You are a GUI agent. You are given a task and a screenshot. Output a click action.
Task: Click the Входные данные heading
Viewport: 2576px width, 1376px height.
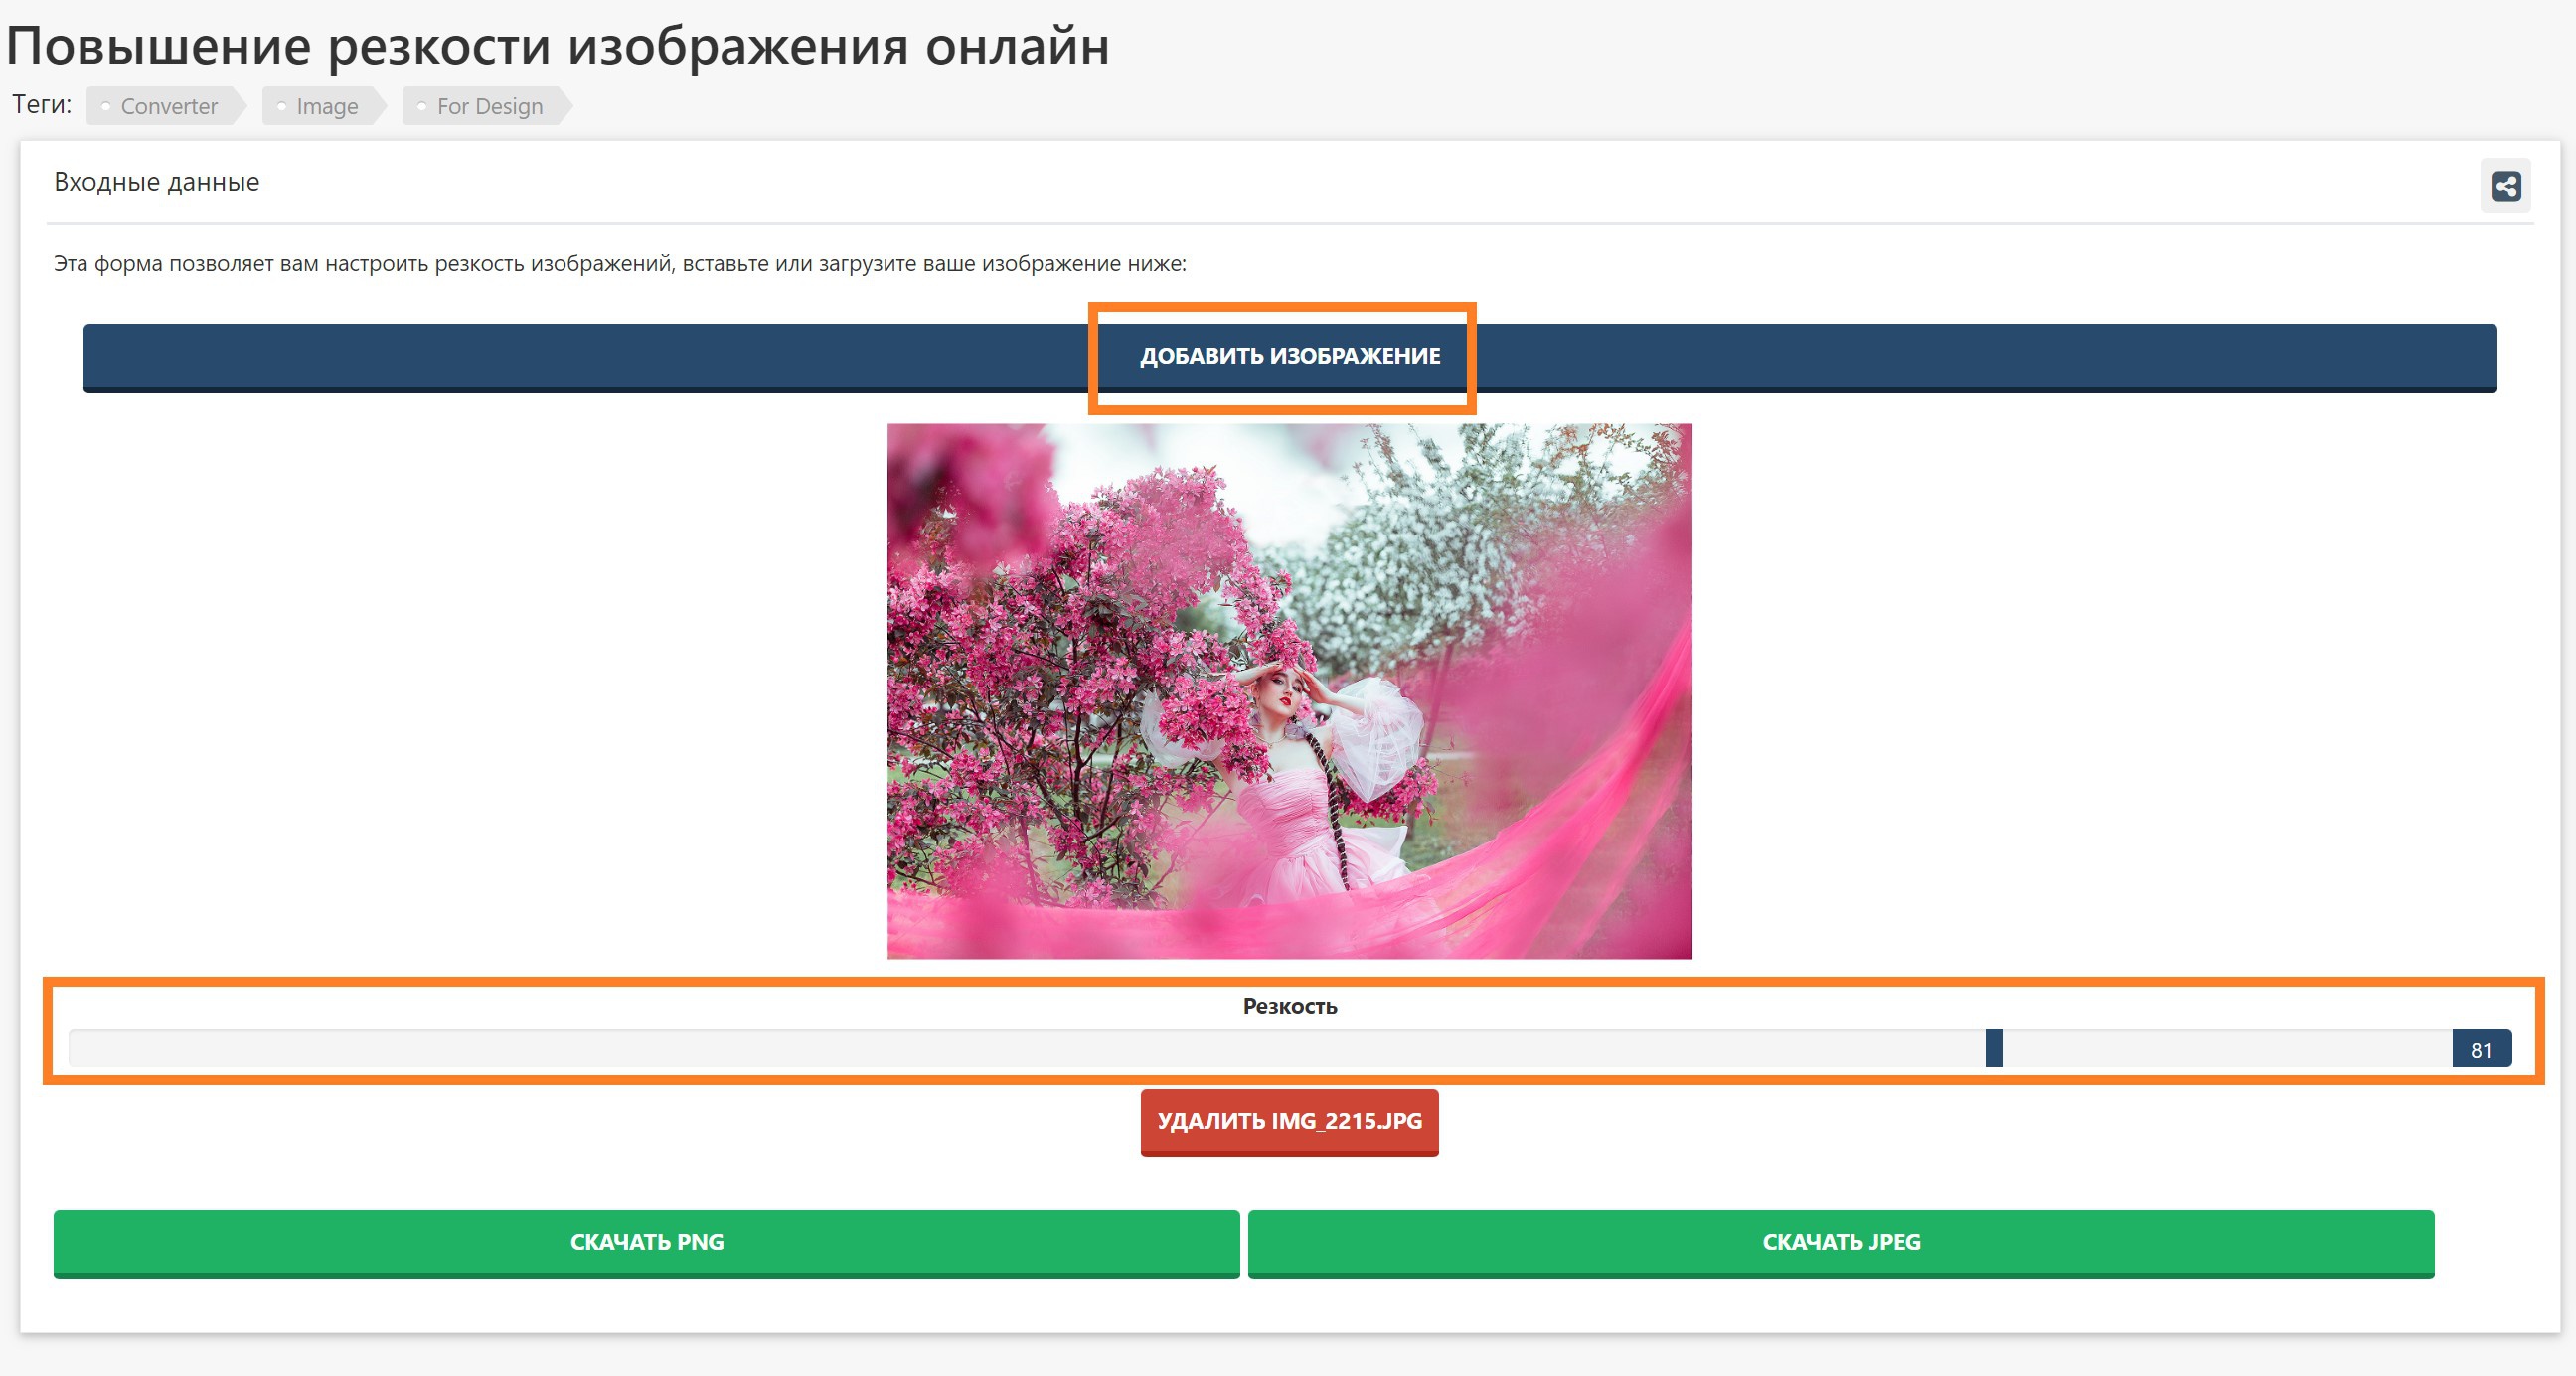click(157, 182)
